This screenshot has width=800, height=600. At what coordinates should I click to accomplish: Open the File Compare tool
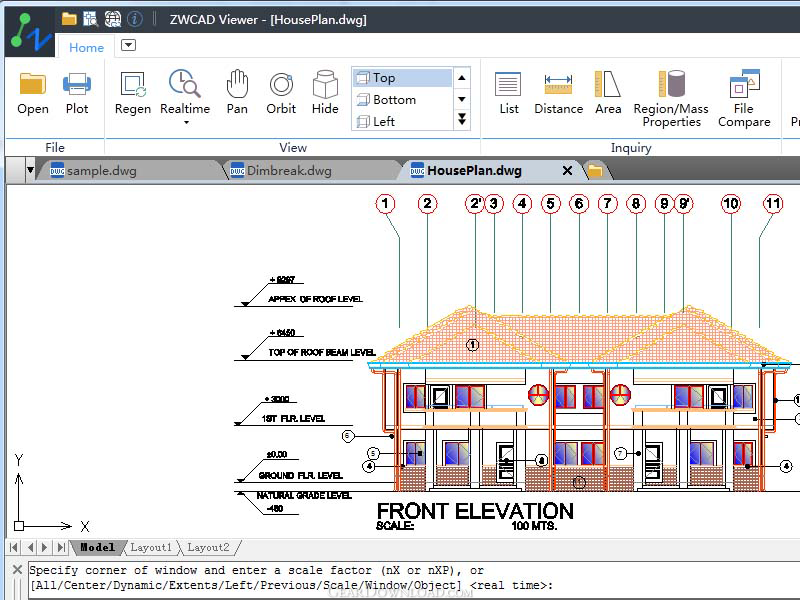744,99
